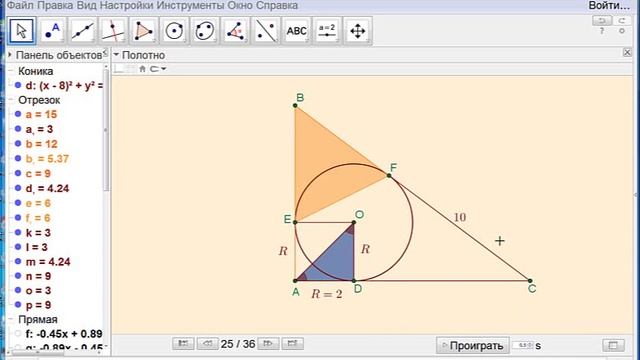Image resolution: width=640 pixels, height=360 pixels.
Task: Click point C on the canvas
Action: tap(530, 281)
